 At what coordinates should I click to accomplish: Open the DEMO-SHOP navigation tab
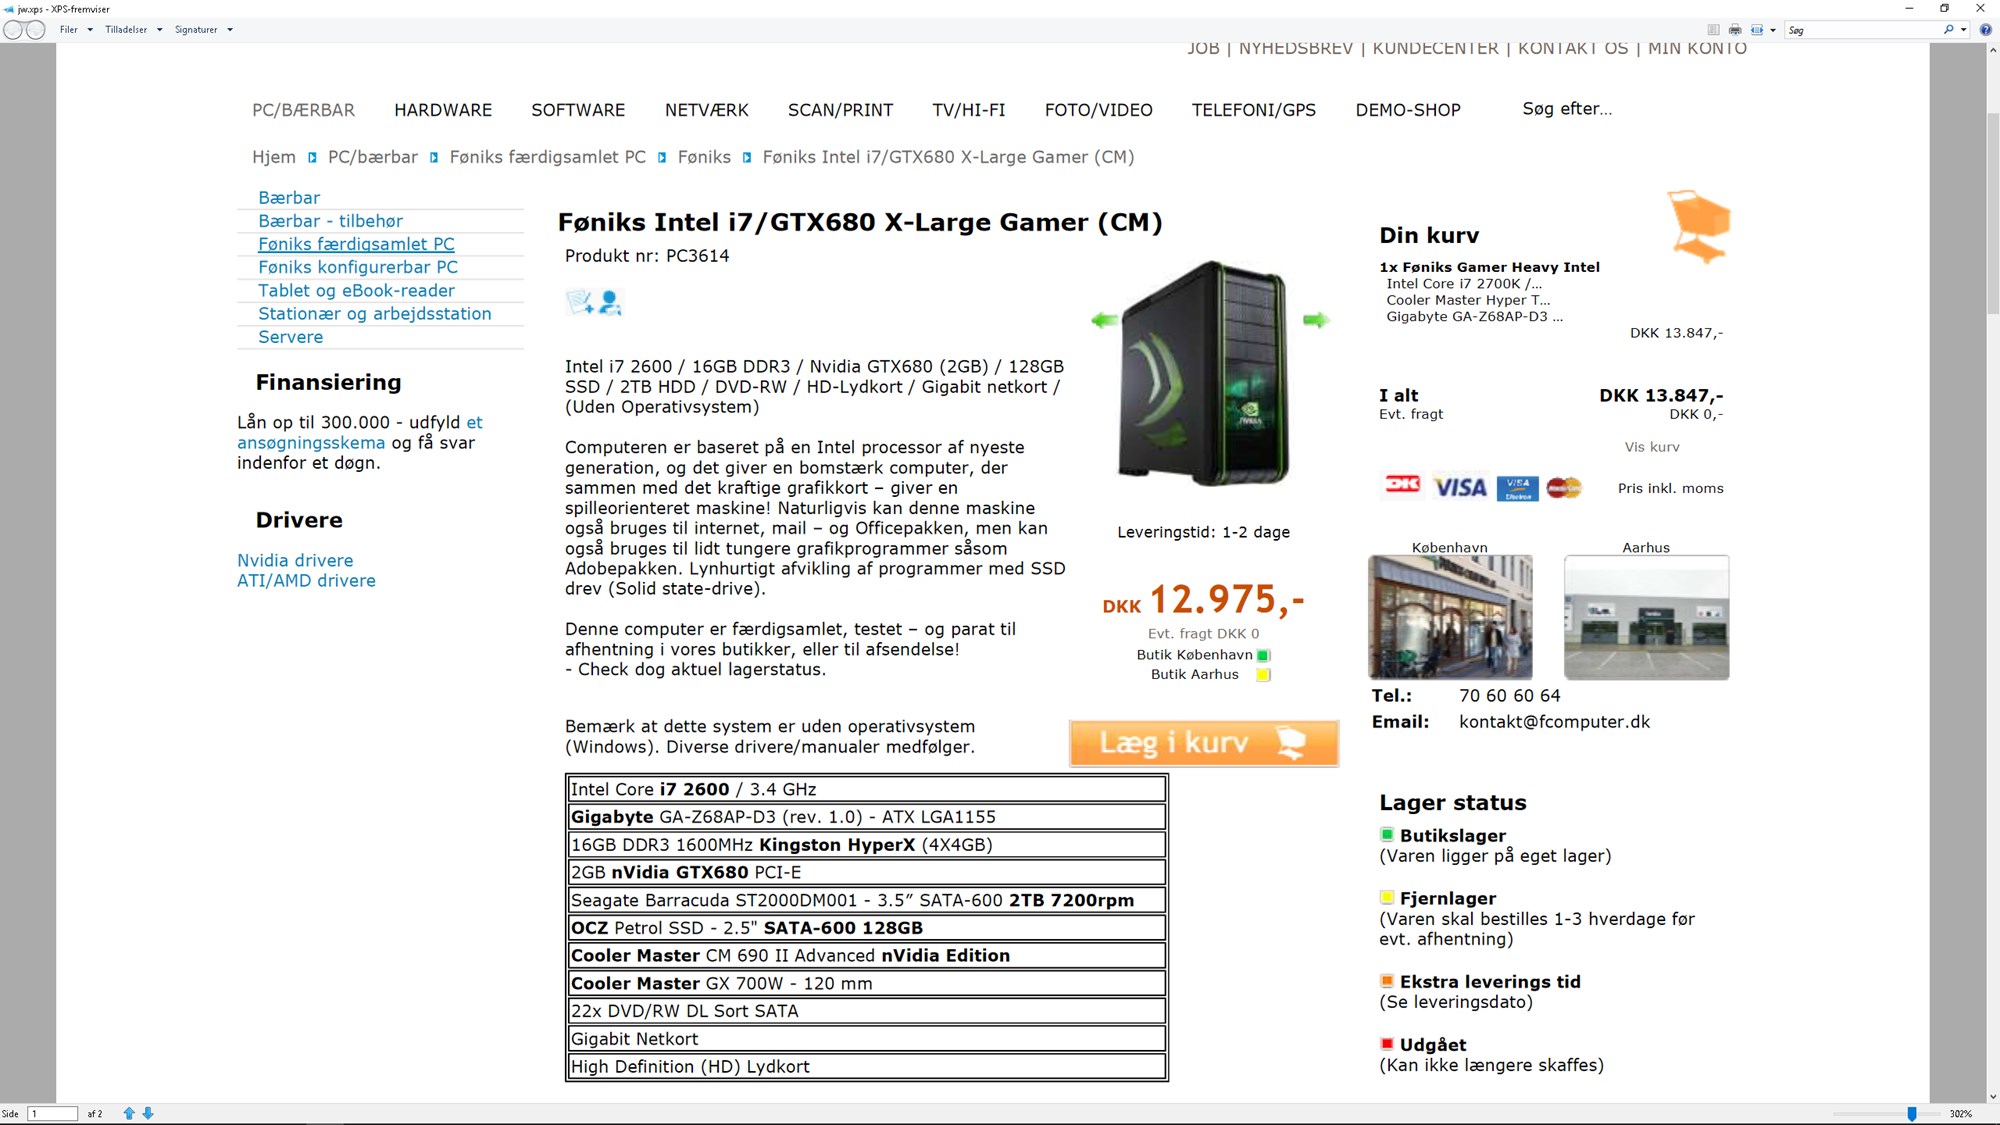click(x=1408, y=110)
